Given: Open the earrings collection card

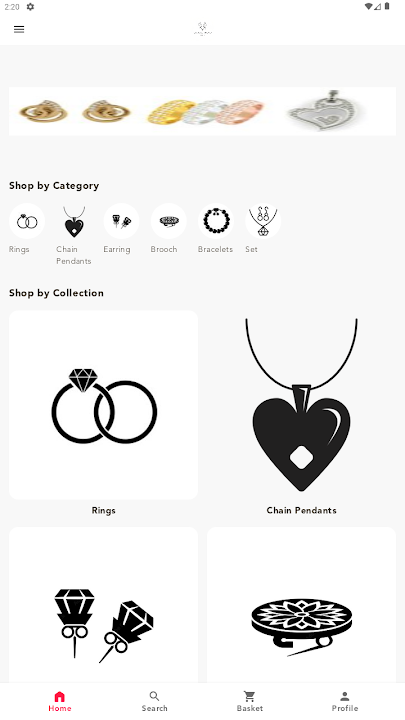Looking at the screenshot, I should point(103,605).
